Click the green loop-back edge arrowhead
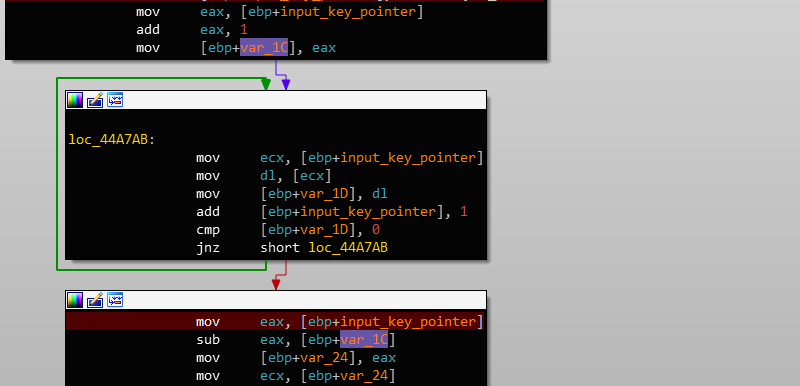800x386 pixels. 265,85
